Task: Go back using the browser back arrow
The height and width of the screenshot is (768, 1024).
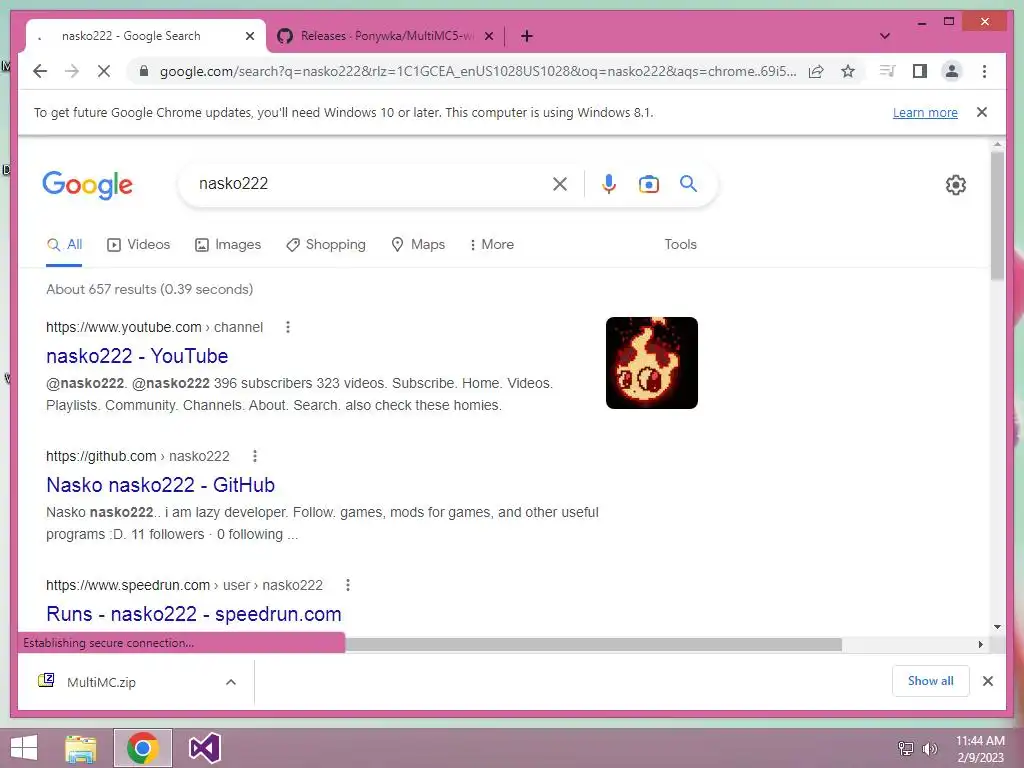Action: click(40, 71)
